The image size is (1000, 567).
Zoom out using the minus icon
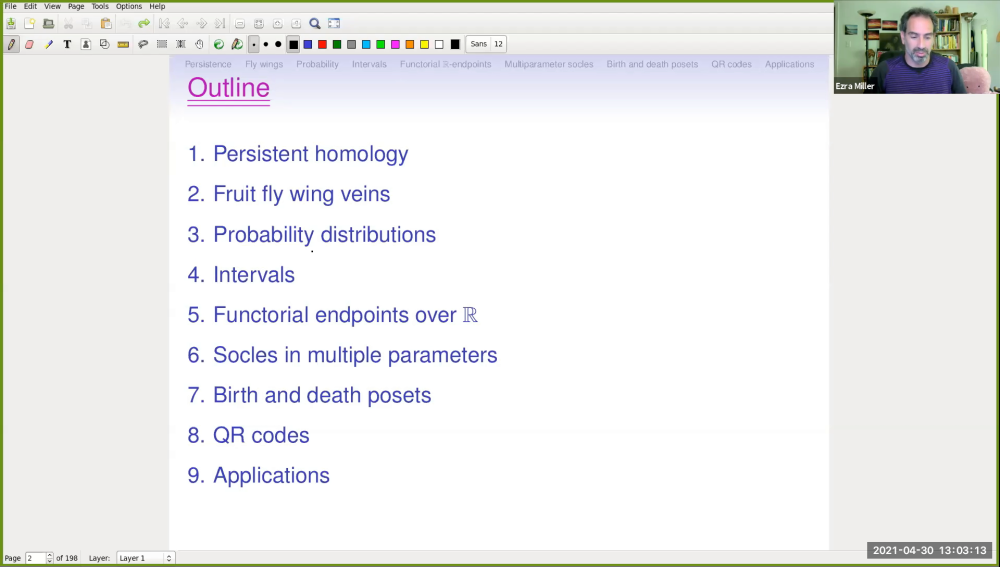[x=240, y=24]
